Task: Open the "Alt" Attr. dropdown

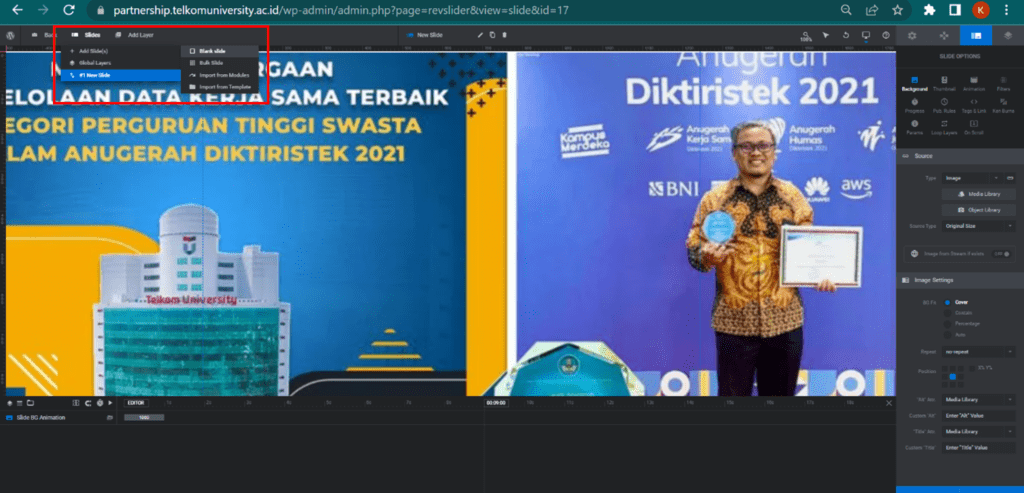Action: click(x=978, y=399)
